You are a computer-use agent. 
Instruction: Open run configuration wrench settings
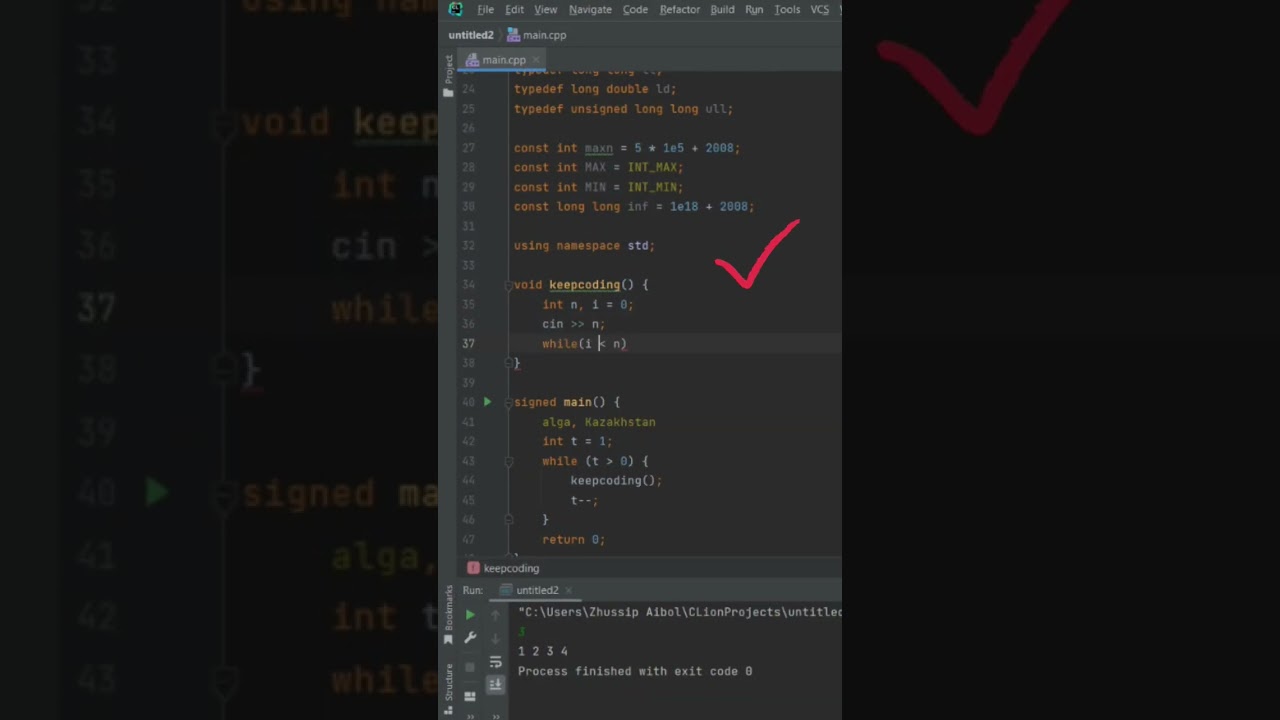(x=470, y=638)
